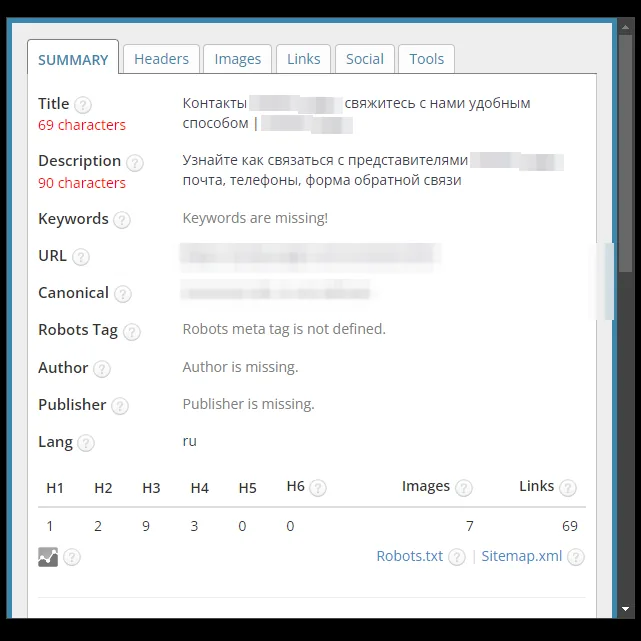Viewport: 641px width, 641px height.
Task: Open the Links tab
Action: (303, 59)
